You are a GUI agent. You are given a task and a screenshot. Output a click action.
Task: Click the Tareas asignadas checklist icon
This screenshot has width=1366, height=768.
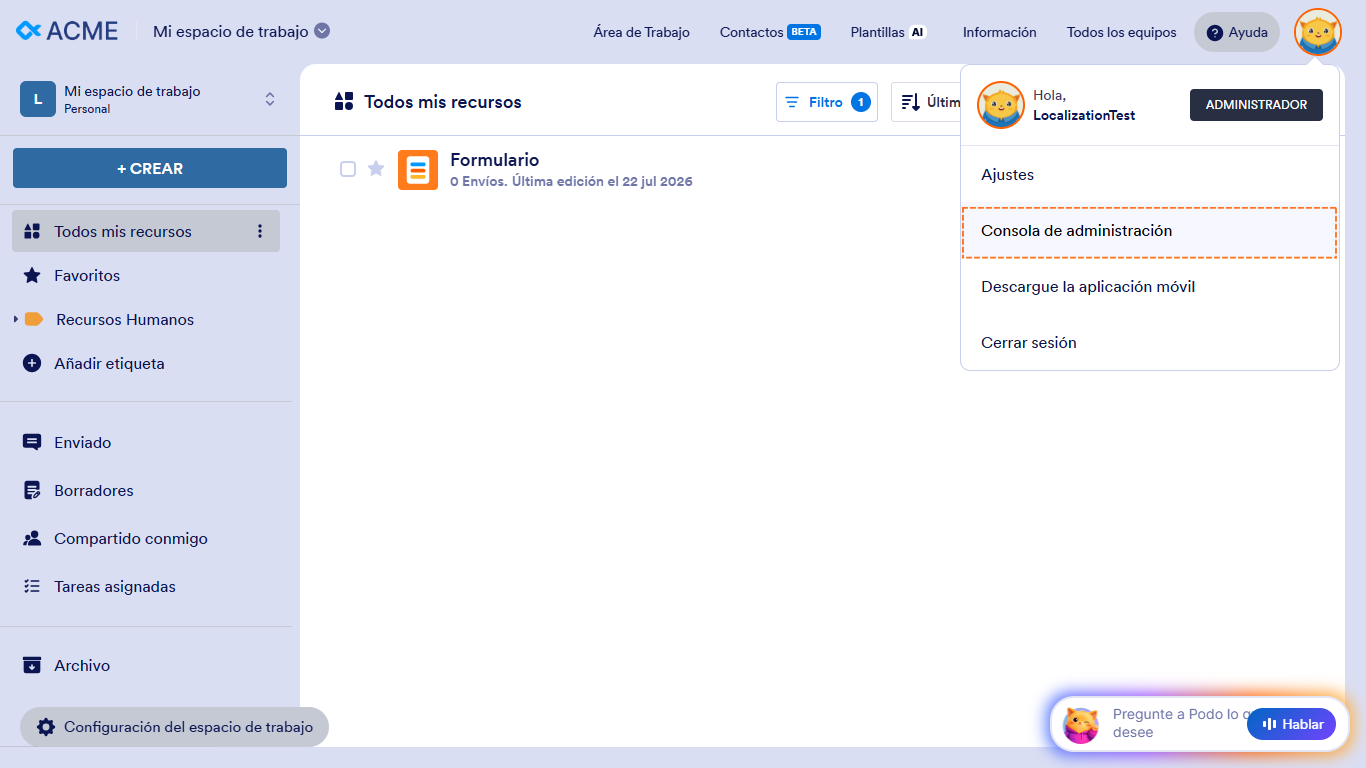pos(32,586)
